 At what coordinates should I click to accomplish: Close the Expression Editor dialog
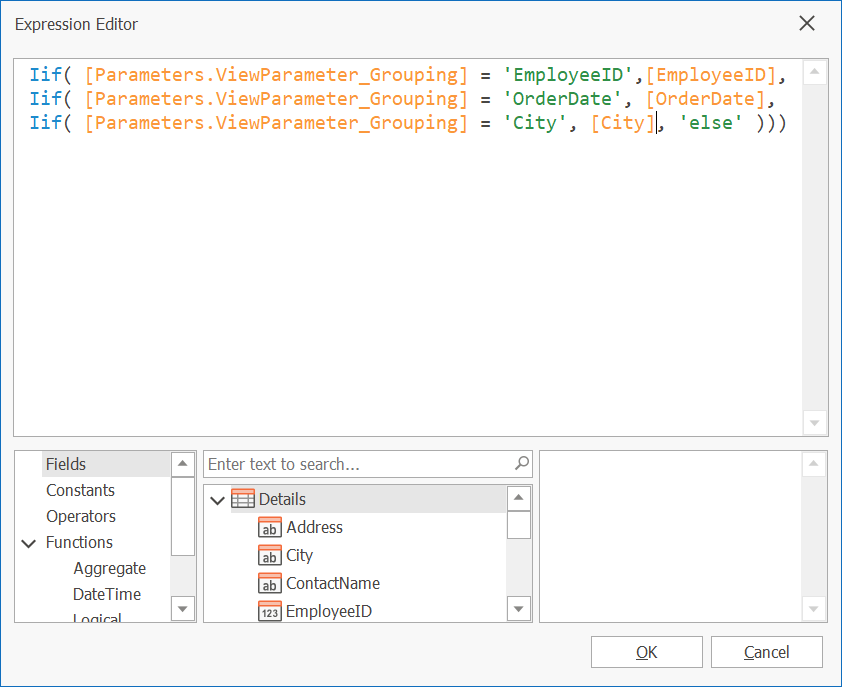pyautogui.click(x=807, y=24)
